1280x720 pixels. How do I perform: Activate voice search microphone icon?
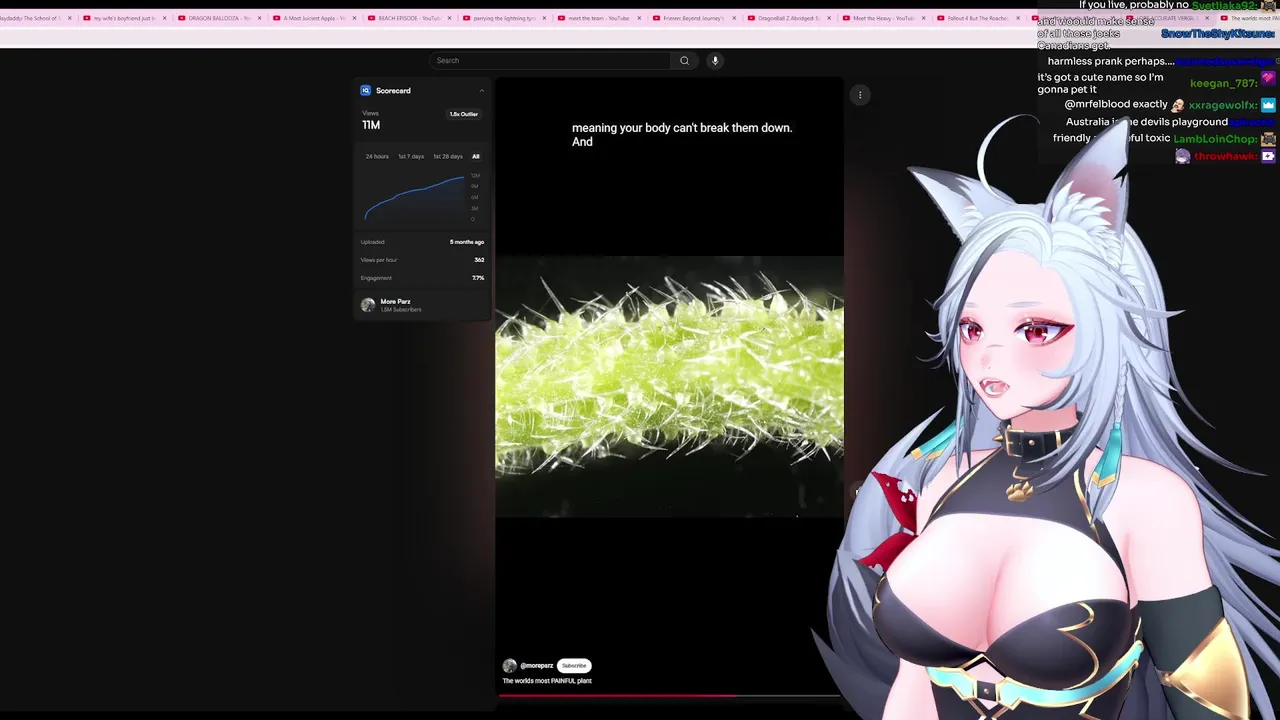715,61
